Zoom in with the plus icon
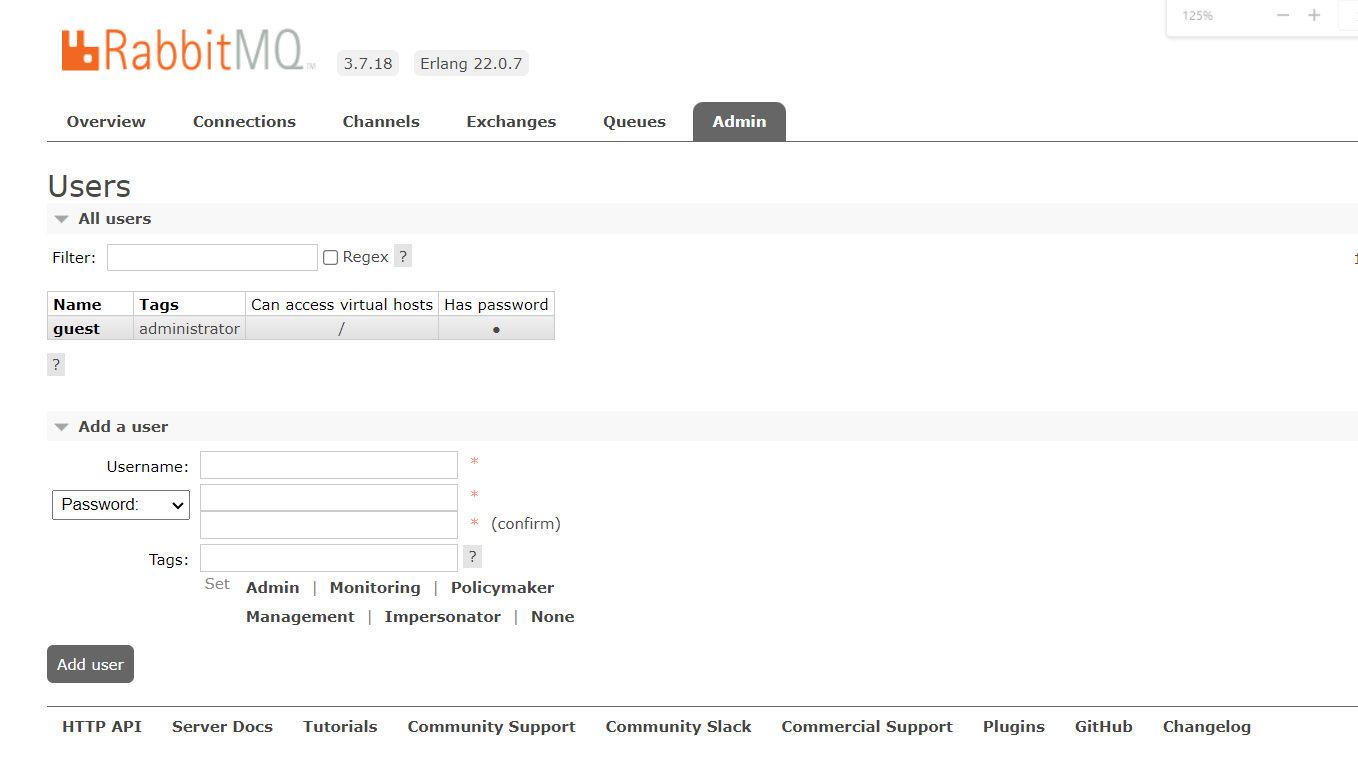 point(1314,15)
